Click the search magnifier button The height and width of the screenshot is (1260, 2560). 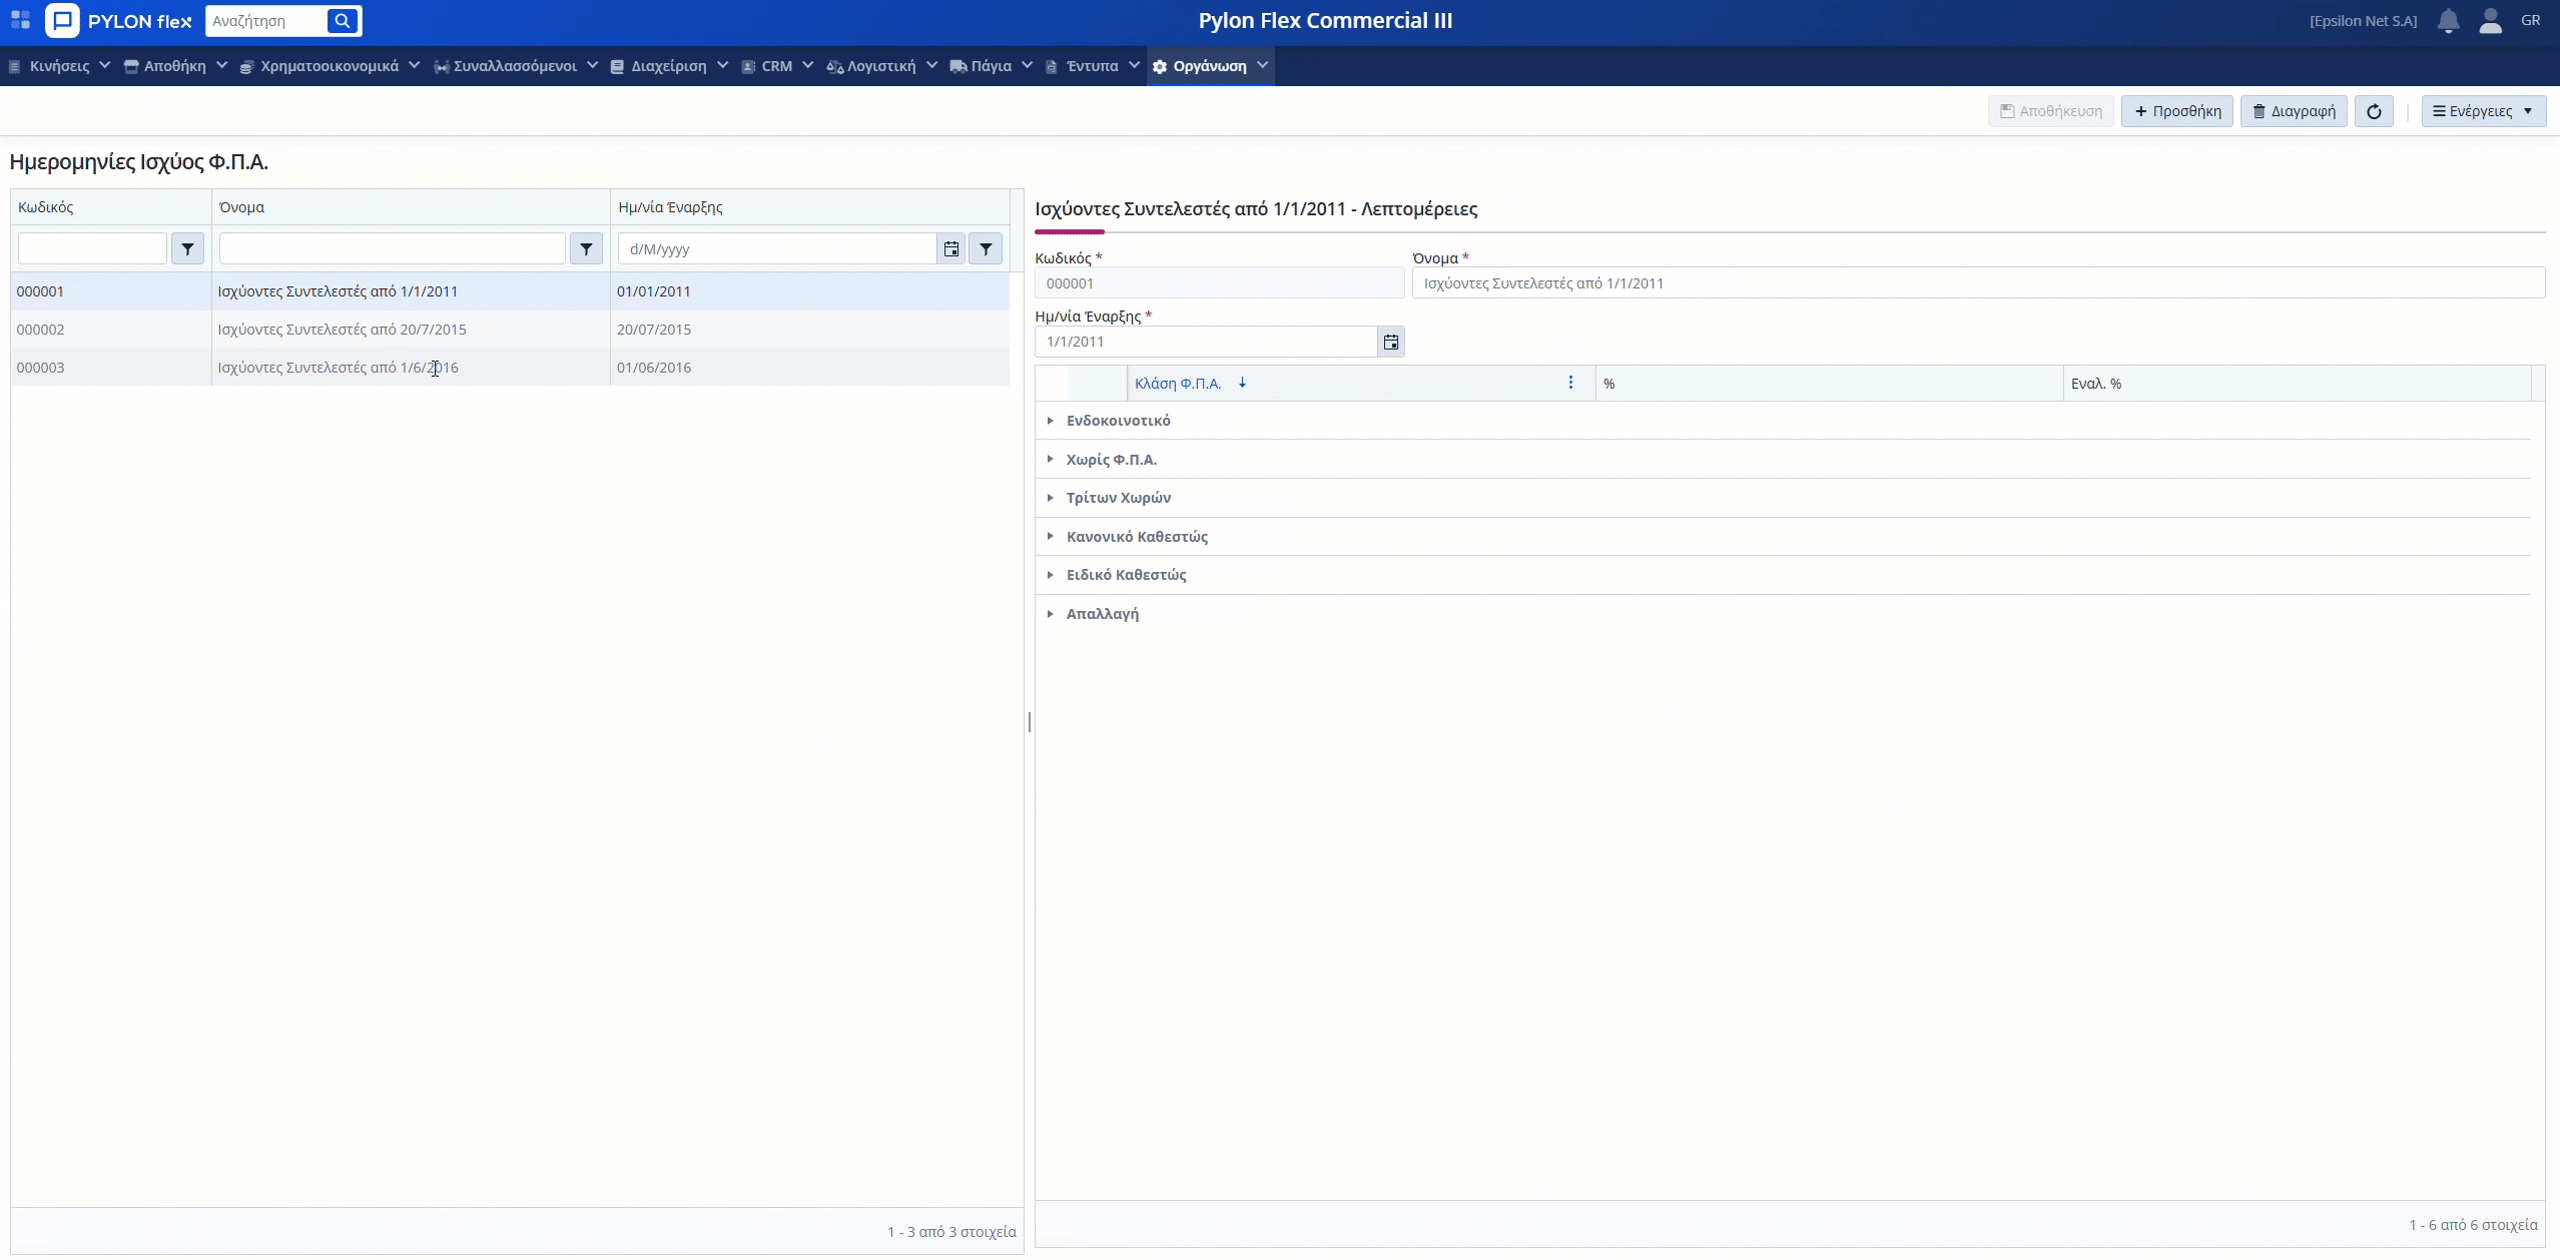pos(342,21)
